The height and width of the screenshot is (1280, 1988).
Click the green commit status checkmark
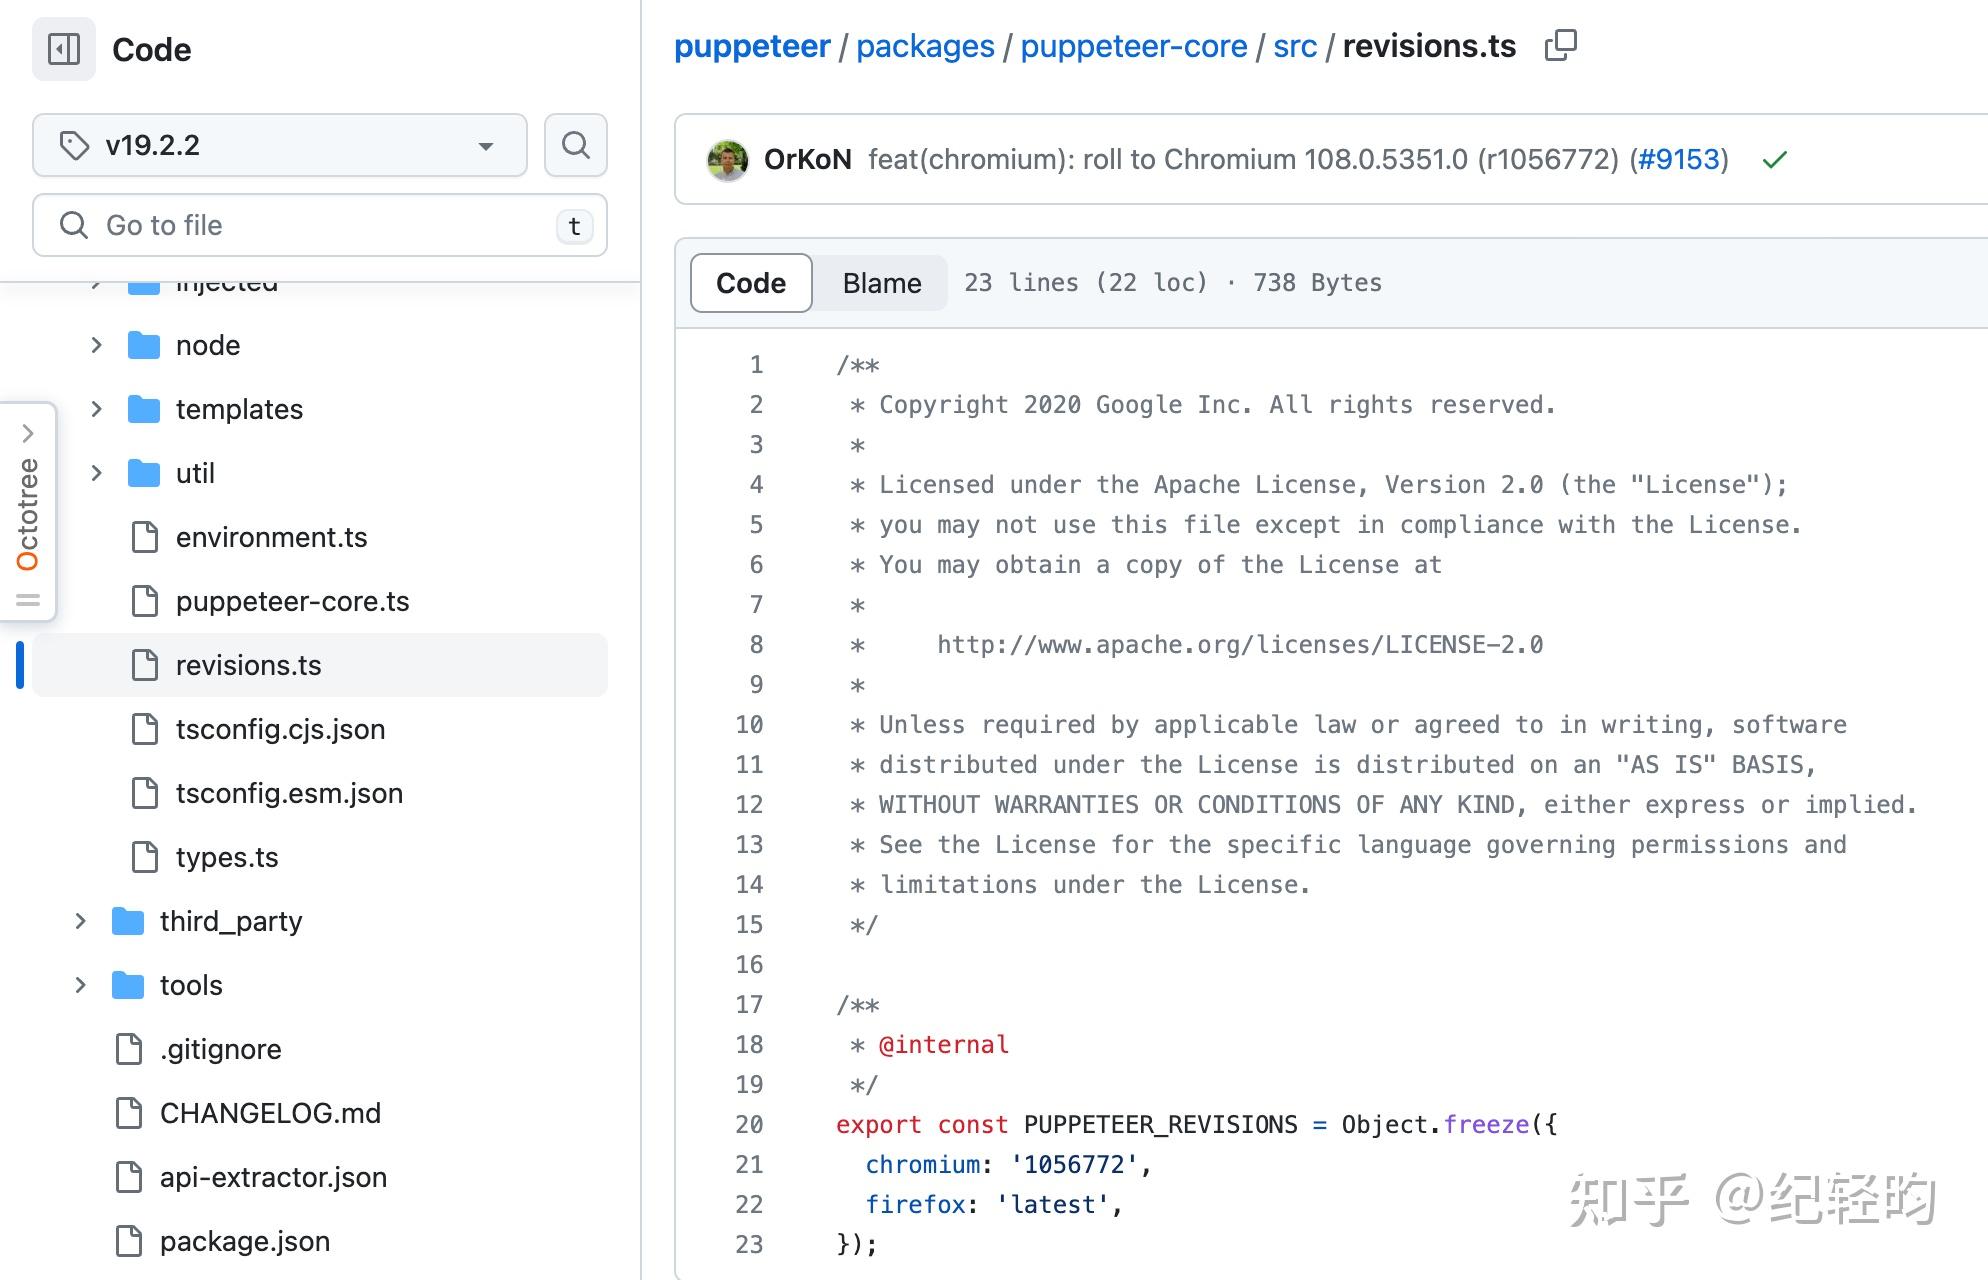(1774, 160)
